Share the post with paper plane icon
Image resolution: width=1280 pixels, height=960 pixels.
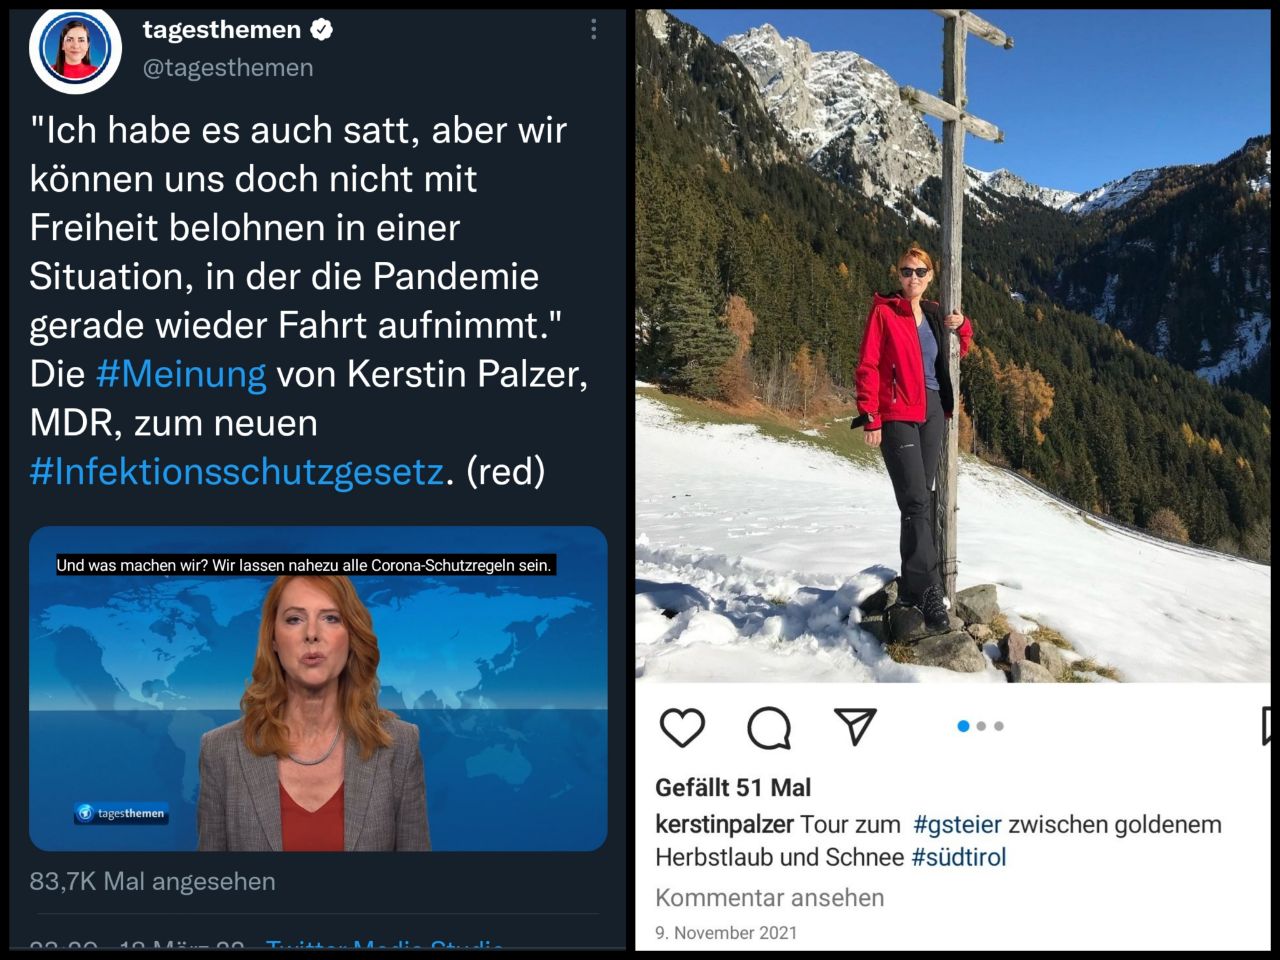(855, 726)
